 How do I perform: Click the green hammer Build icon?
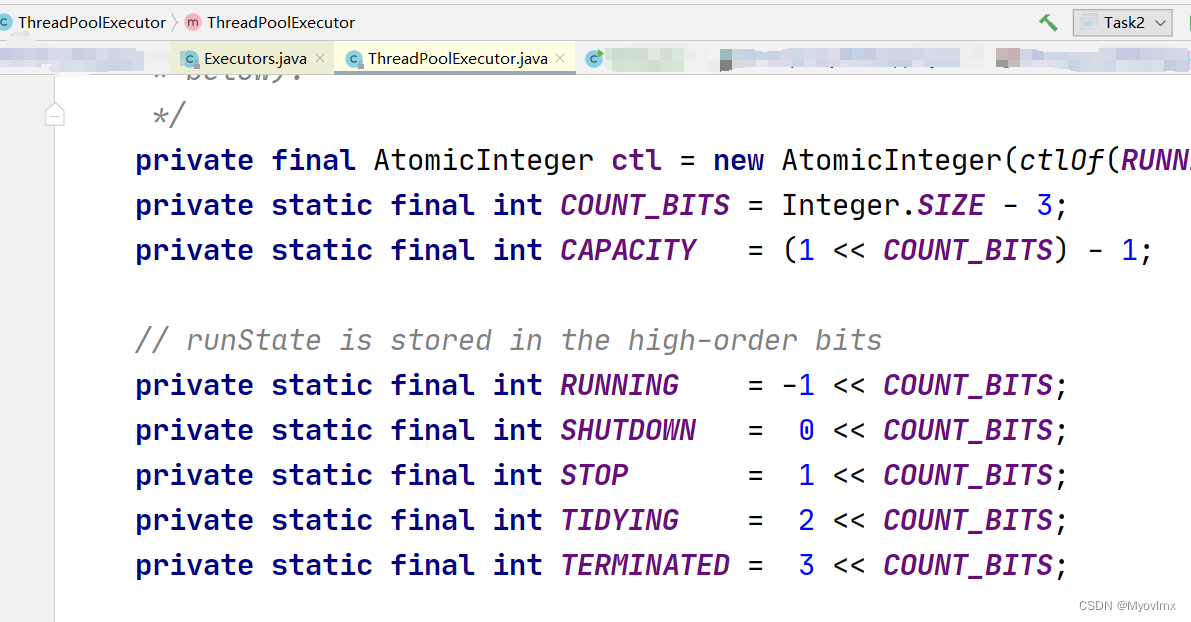tap(1048, 22)
